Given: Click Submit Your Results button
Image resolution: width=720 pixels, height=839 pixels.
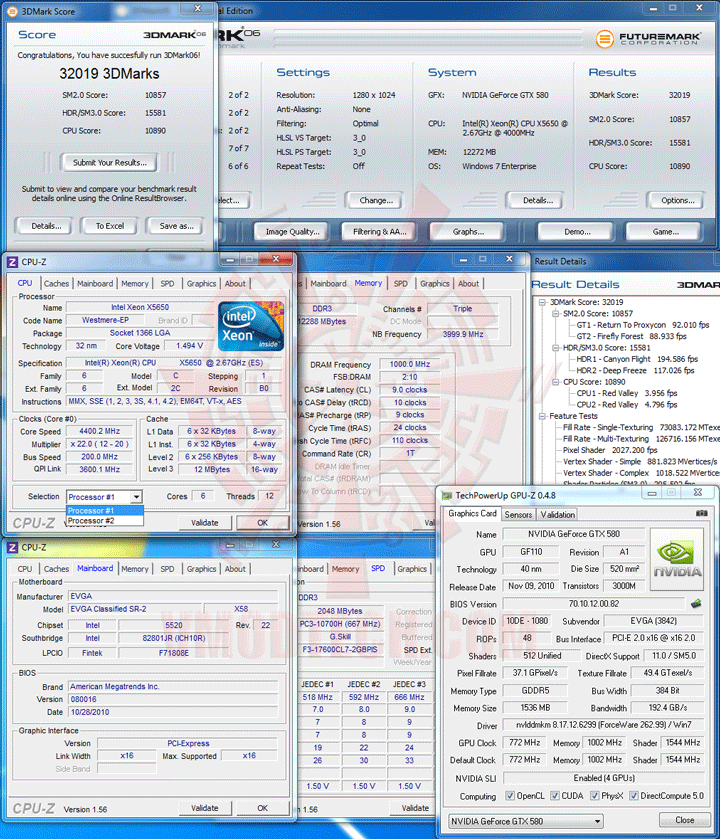Looking at the screenshot, I should (x=110, y=163).
